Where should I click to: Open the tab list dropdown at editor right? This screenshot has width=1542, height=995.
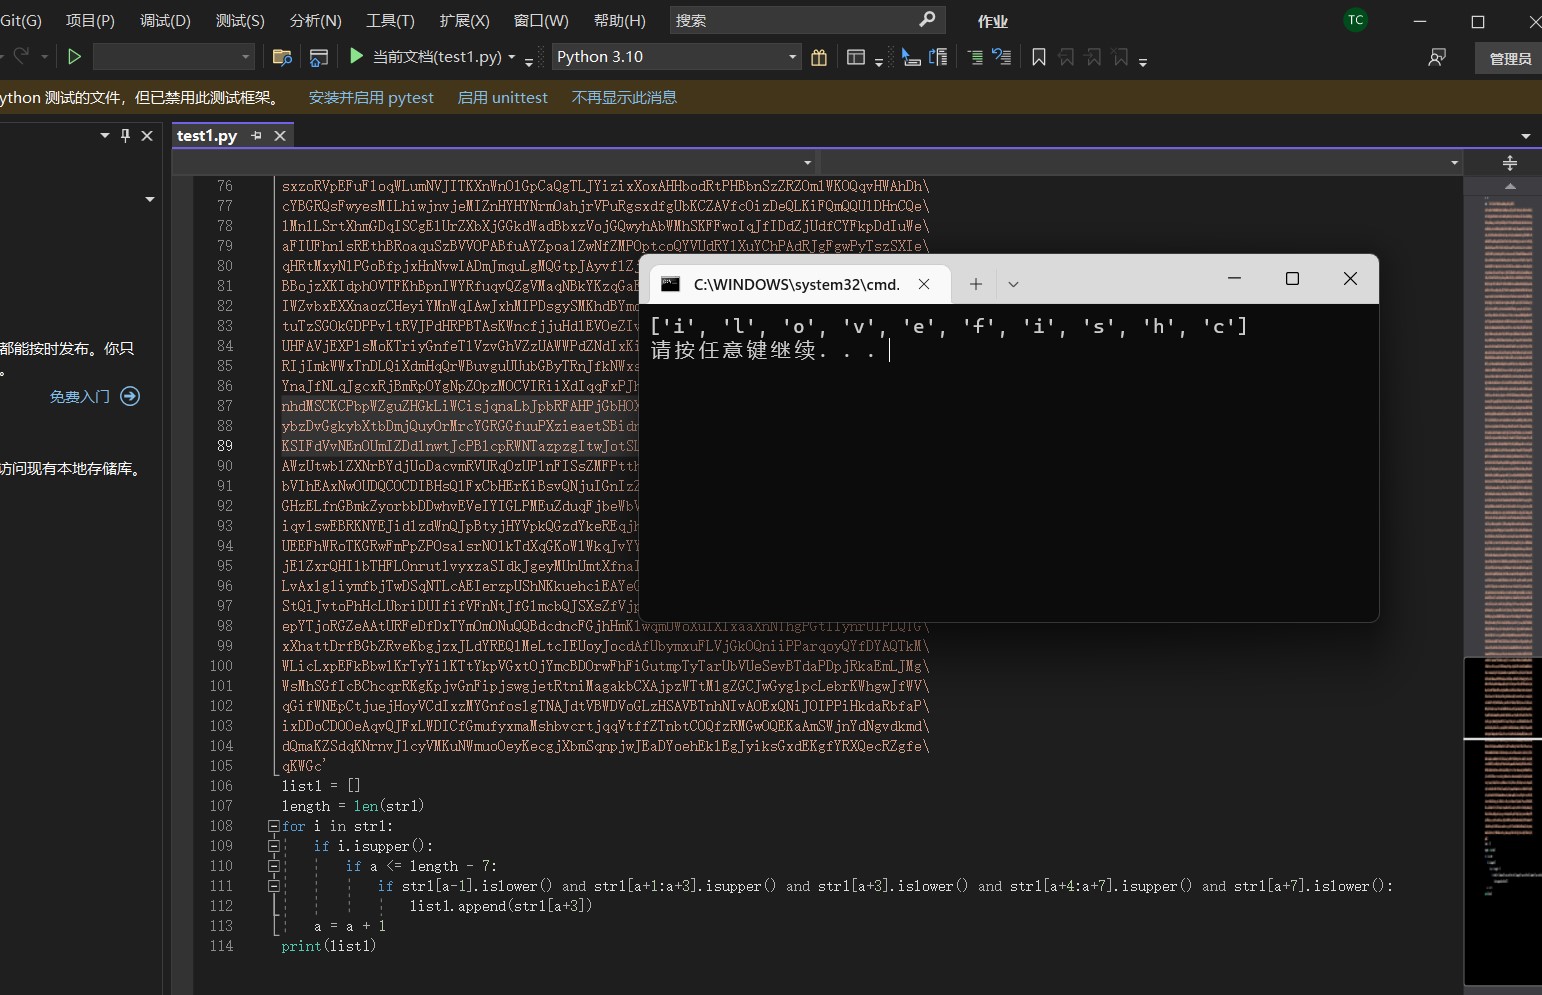point(1526,136)
